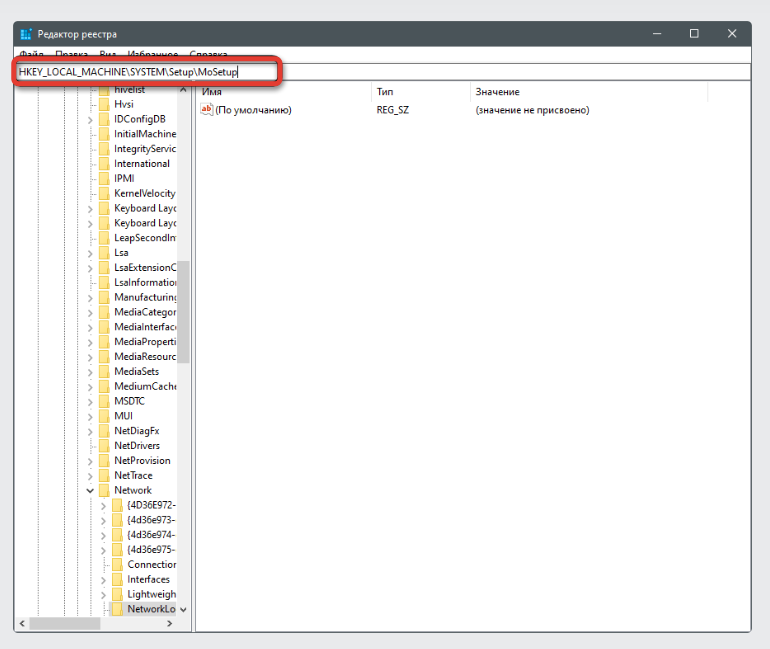Click the LeapSecondIn folder icon
This screenshot has height=649, width=770.
point(104,238)
